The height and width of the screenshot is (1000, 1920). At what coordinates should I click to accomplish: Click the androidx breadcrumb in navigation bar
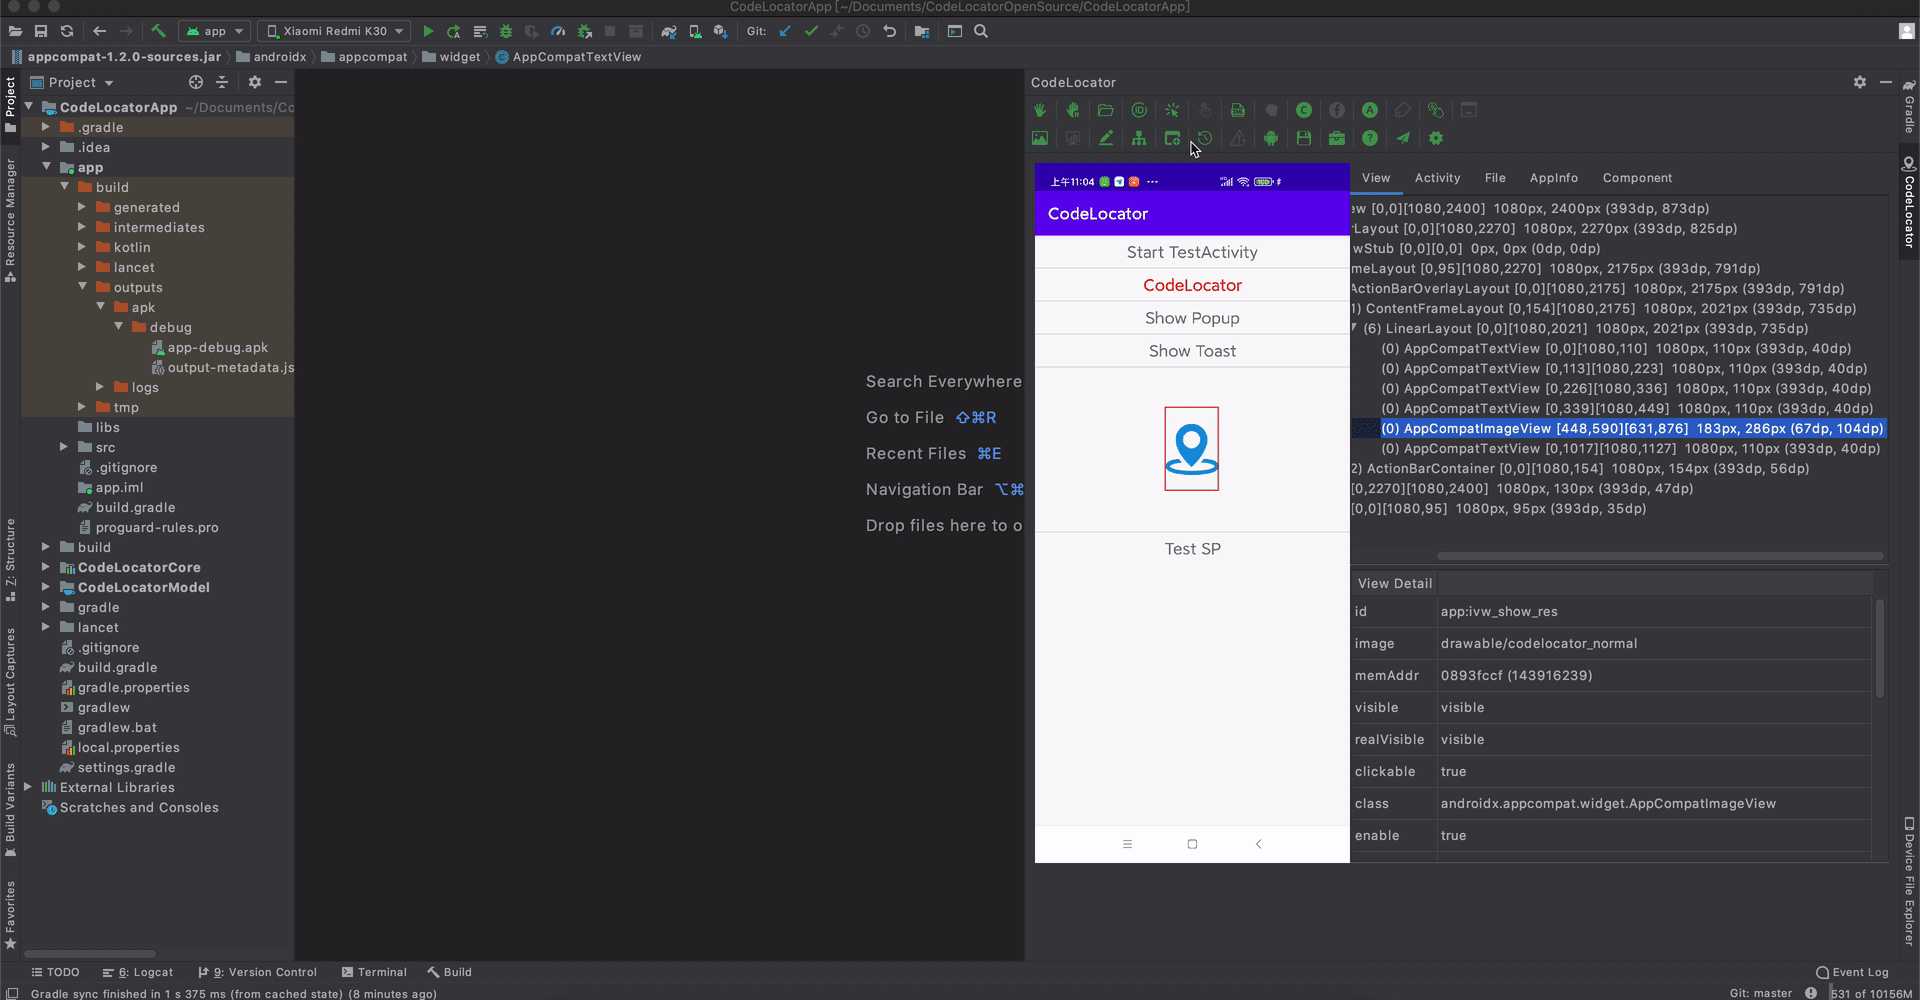point(272,57)
